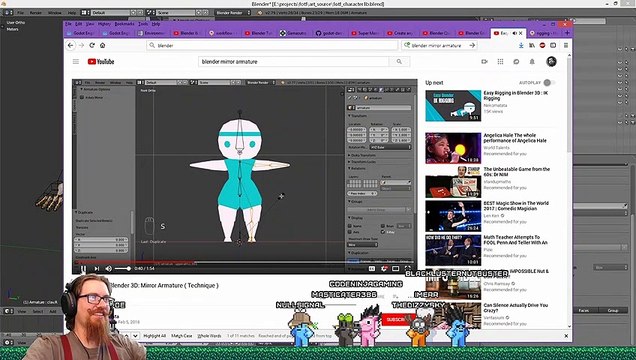Open the Bookmarks menu in the browser
Image resolution: width=636 pixels, height=360 pixels.
click(124, 24)
